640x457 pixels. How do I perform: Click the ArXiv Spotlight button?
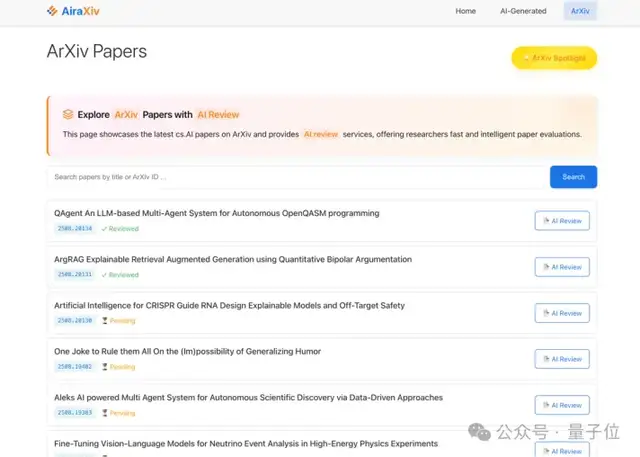point(554,58)
